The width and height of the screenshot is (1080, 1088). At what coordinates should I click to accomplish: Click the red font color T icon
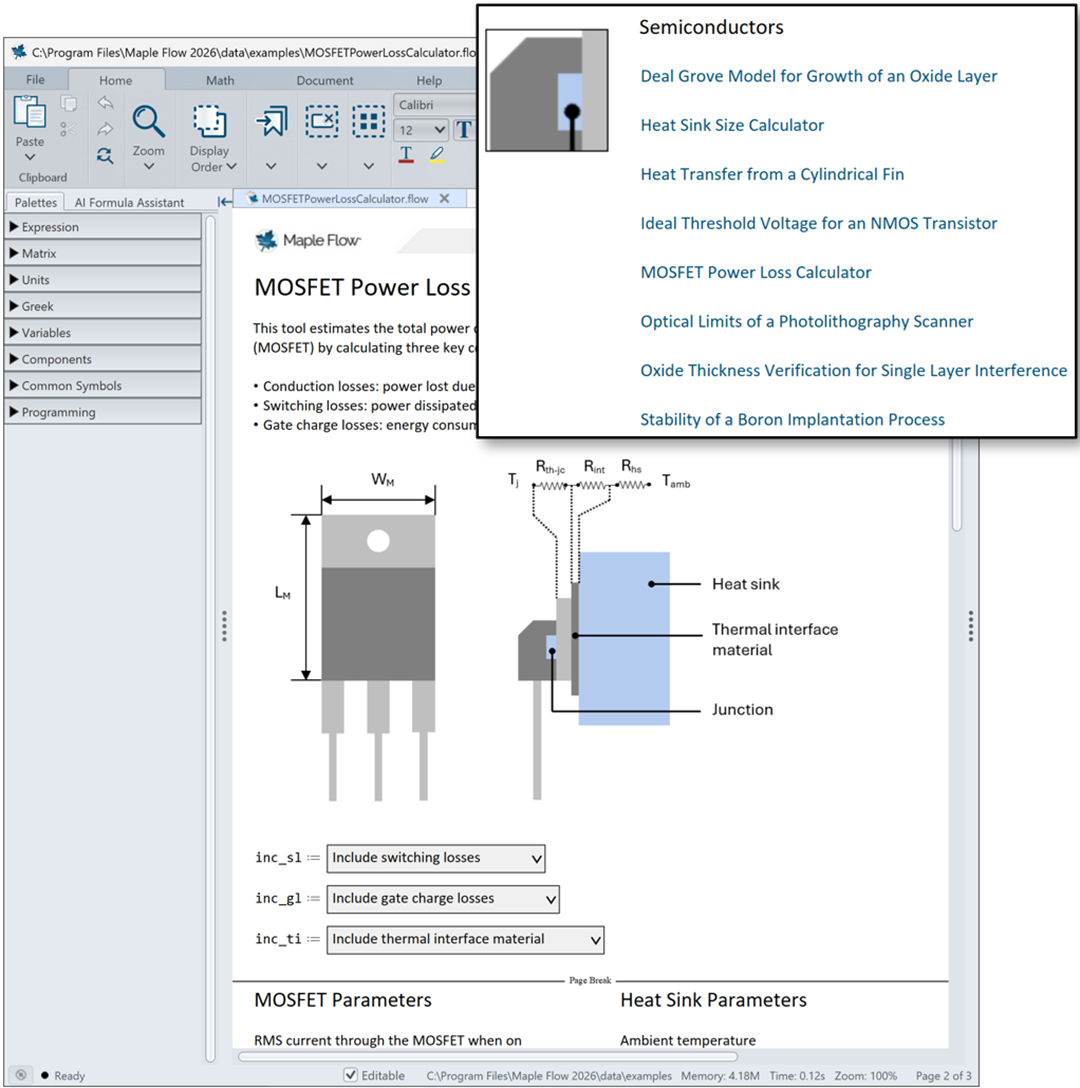coord(406,154)
